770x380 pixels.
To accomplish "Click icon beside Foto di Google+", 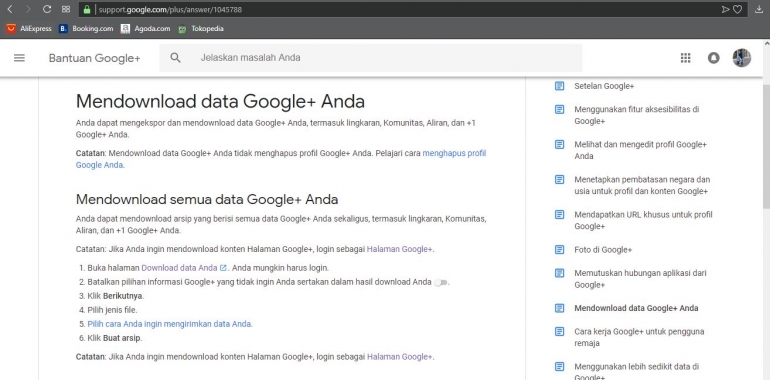I will [559, 250].
